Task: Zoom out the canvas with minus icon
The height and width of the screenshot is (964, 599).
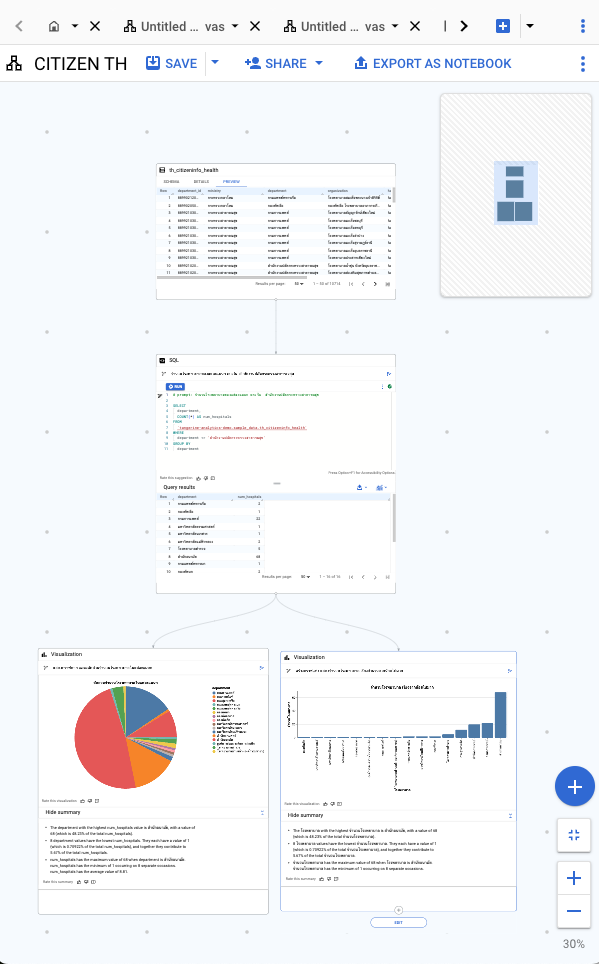Action: pos(574,911)
